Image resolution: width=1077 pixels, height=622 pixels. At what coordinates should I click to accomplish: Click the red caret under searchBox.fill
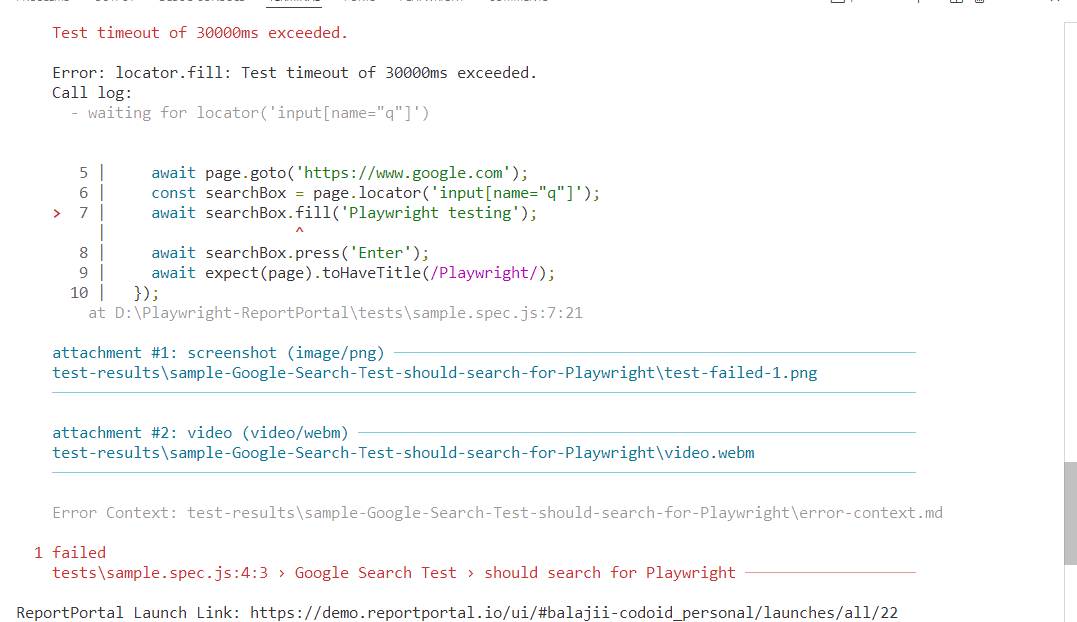(299, 231)
